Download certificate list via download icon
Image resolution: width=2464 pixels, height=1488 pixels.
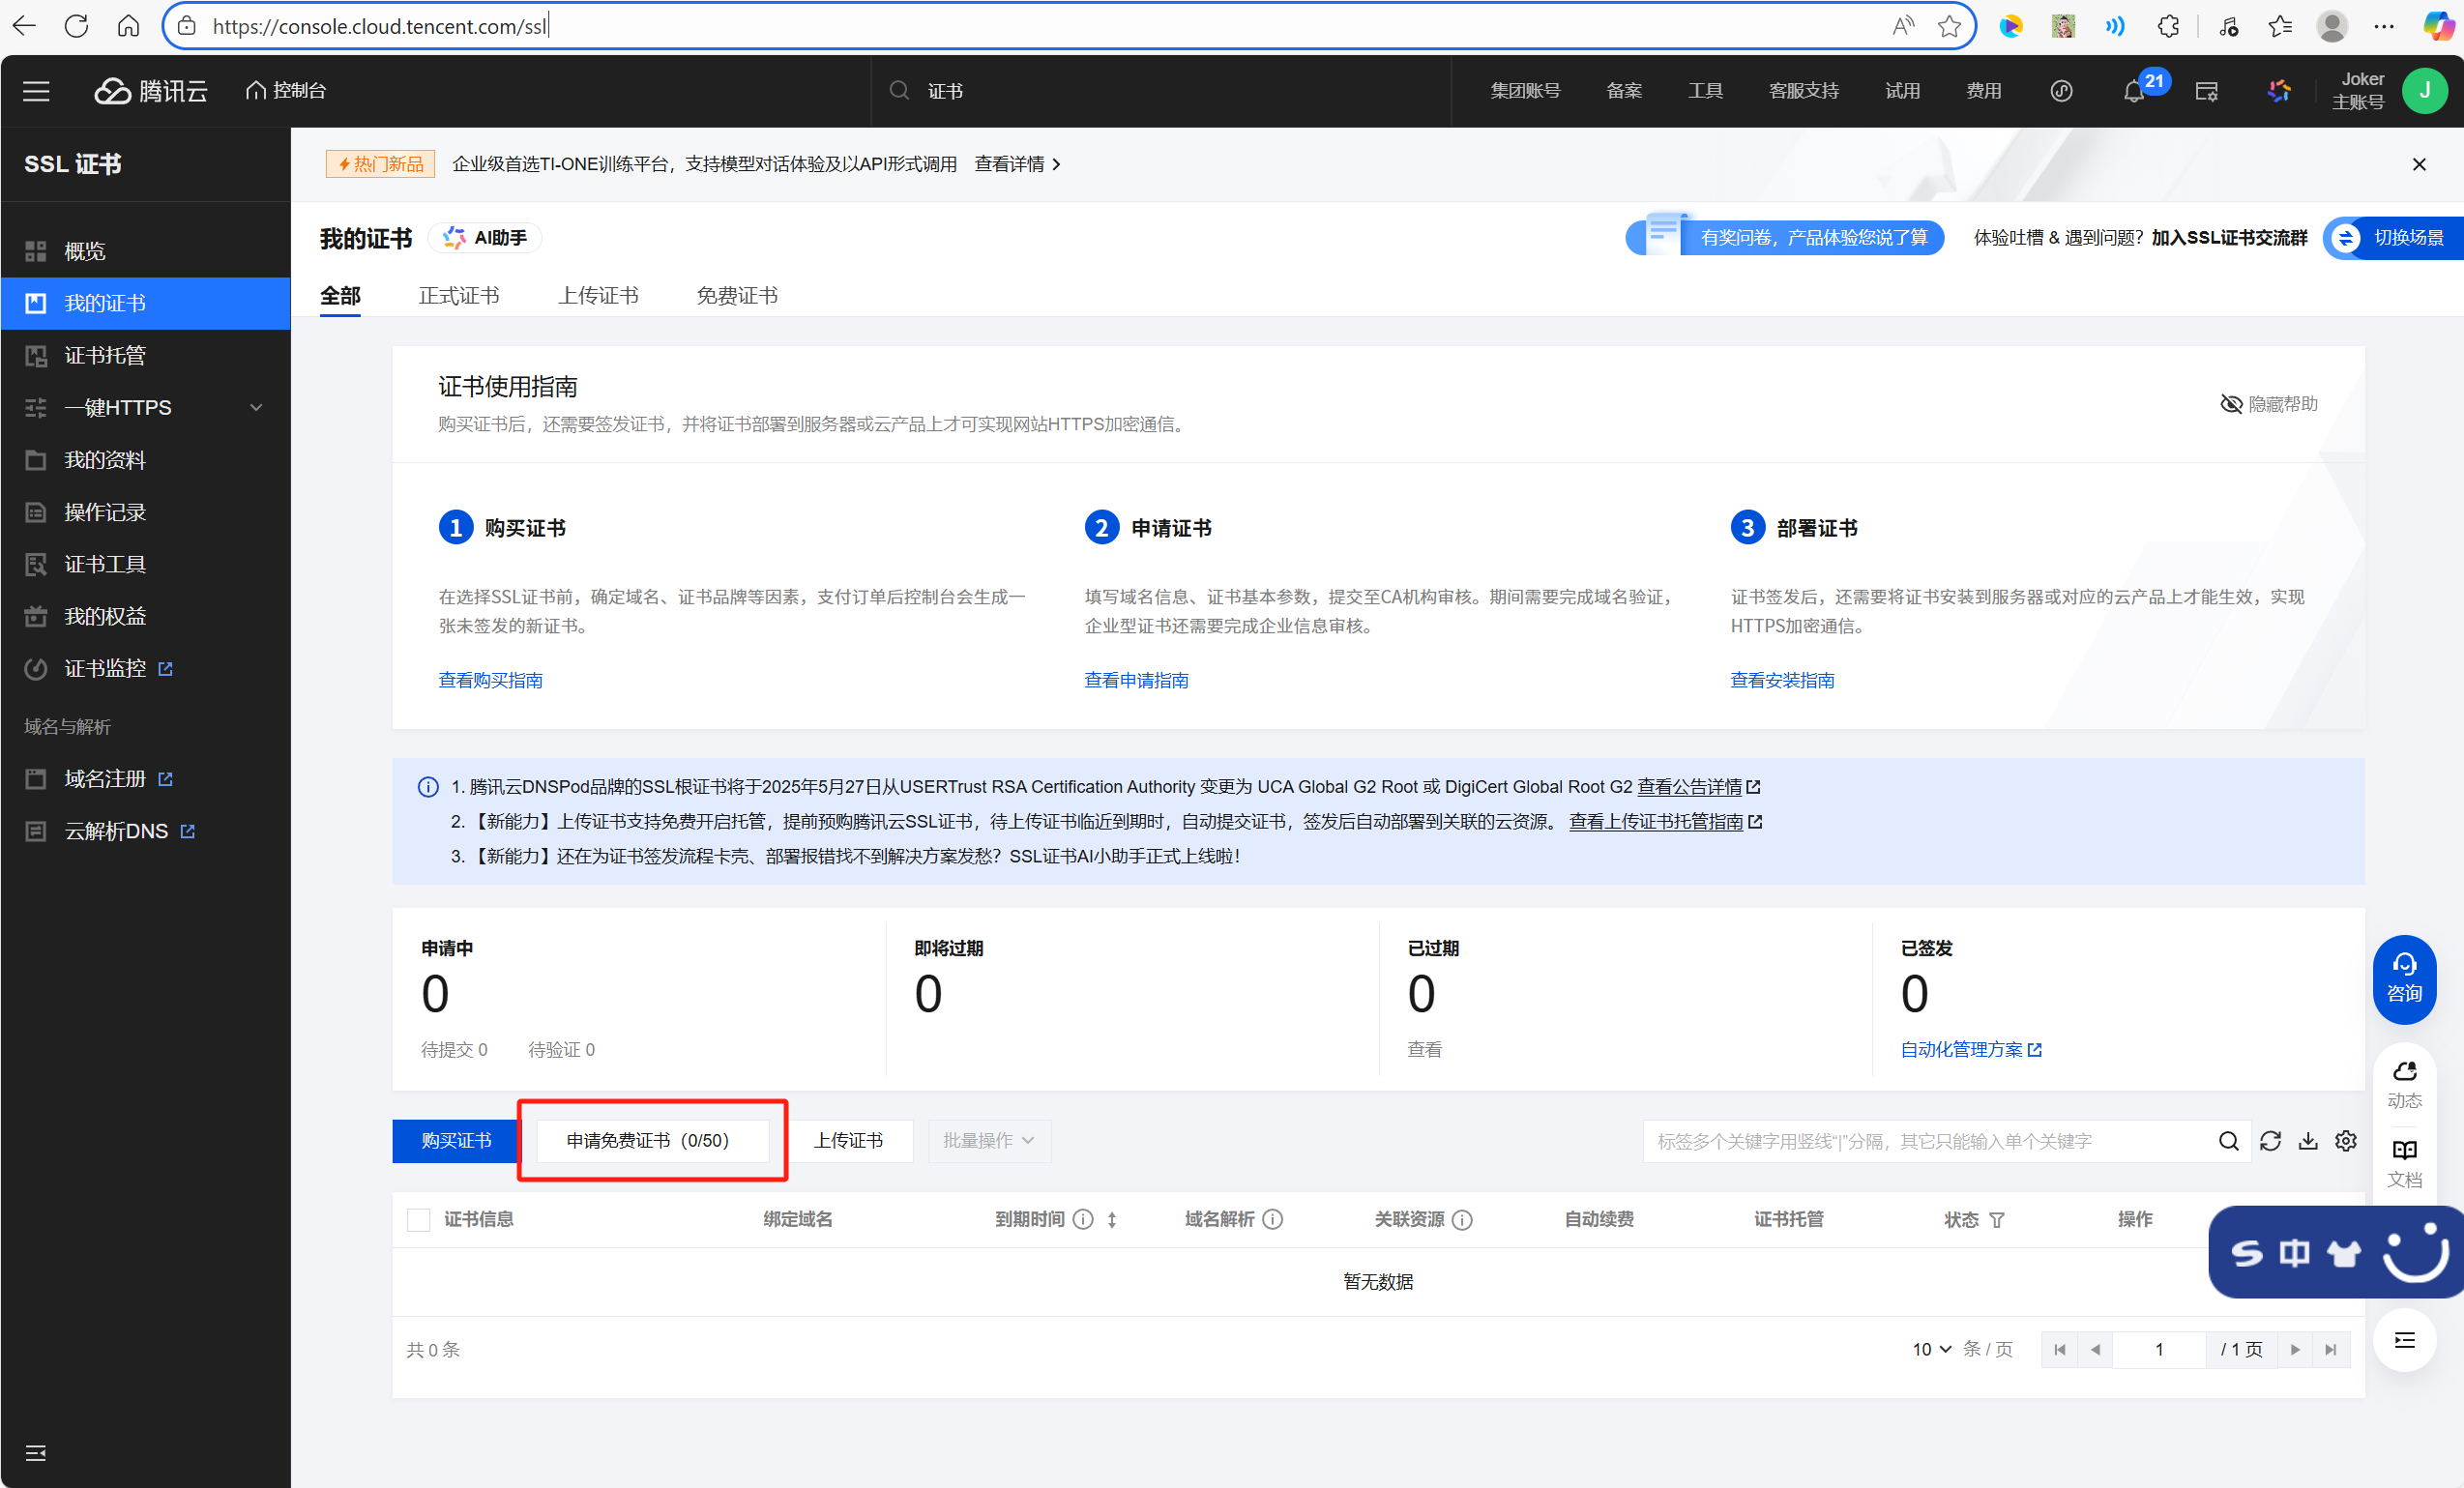[x=2308, y=1141]
